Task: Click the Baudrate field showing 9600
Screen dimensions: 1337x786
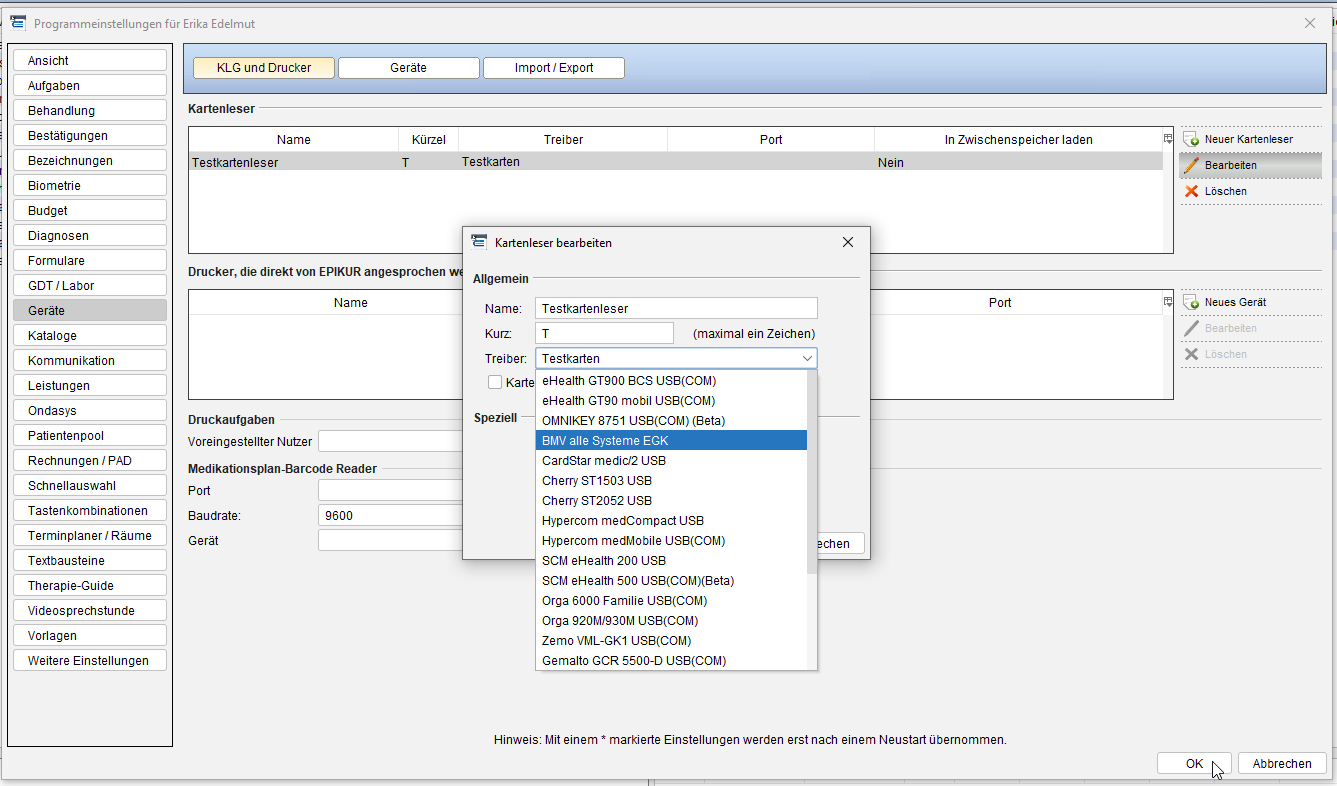Action: 390,516
